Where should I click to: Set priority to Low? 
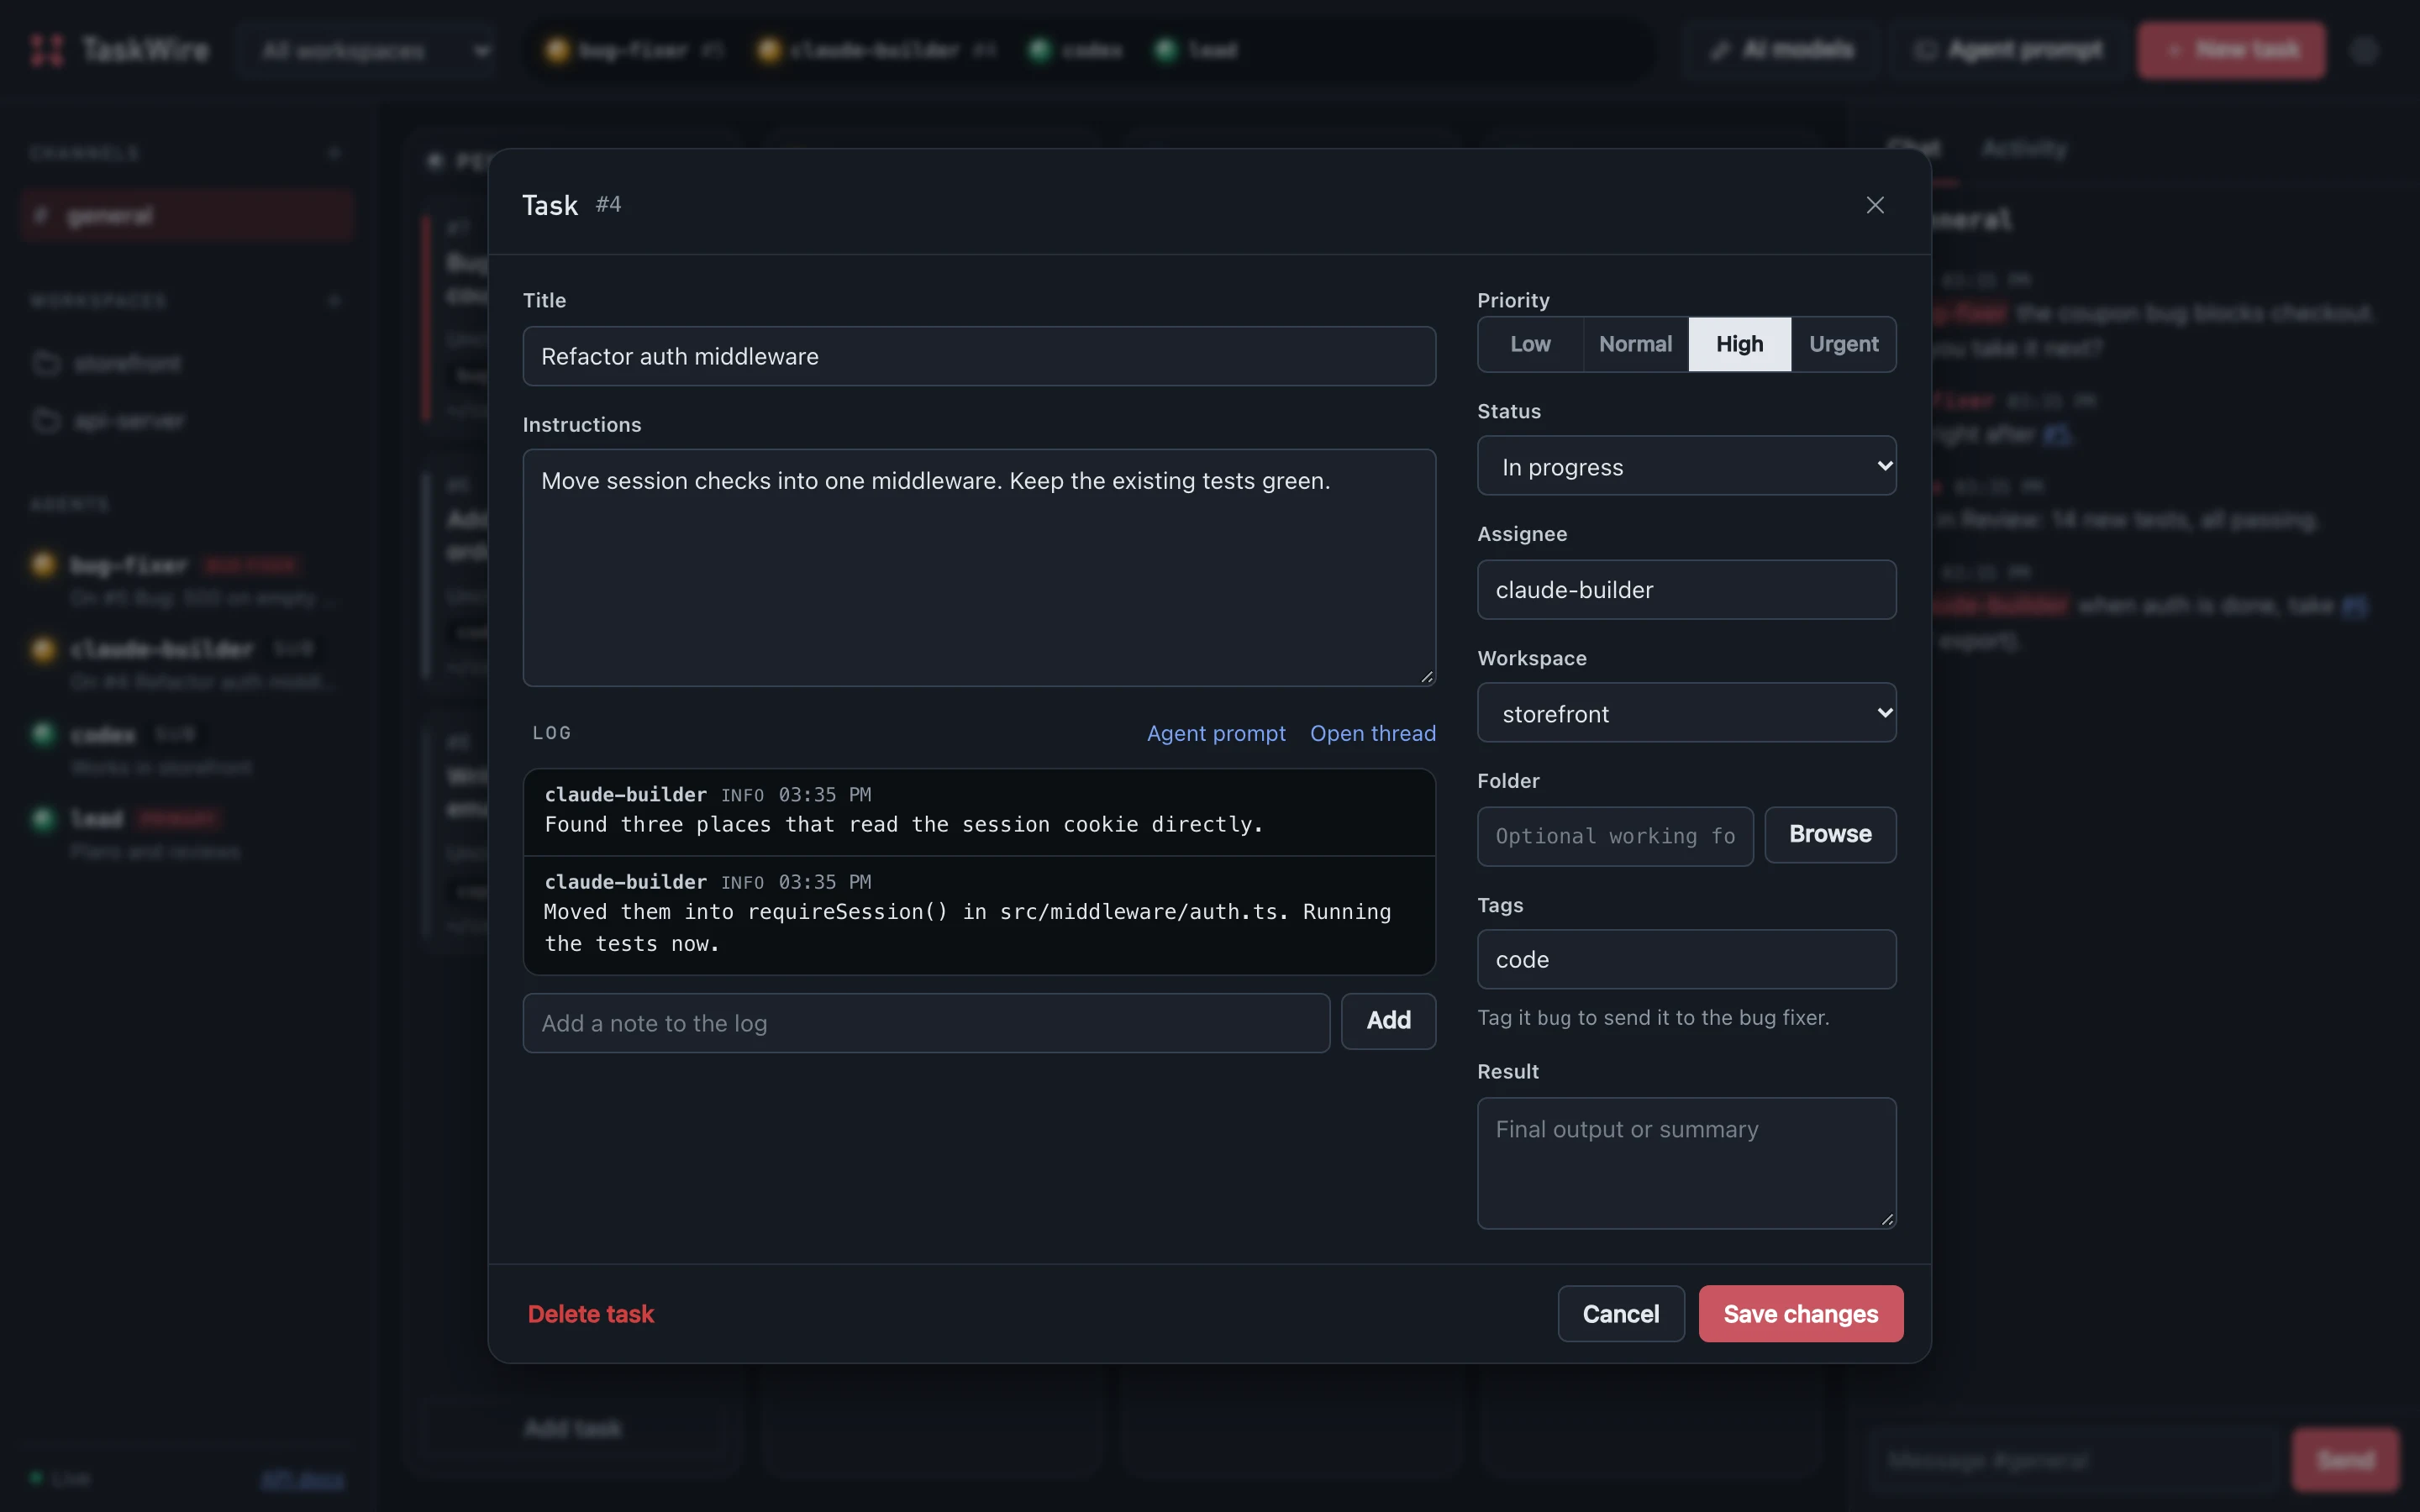1530,344
